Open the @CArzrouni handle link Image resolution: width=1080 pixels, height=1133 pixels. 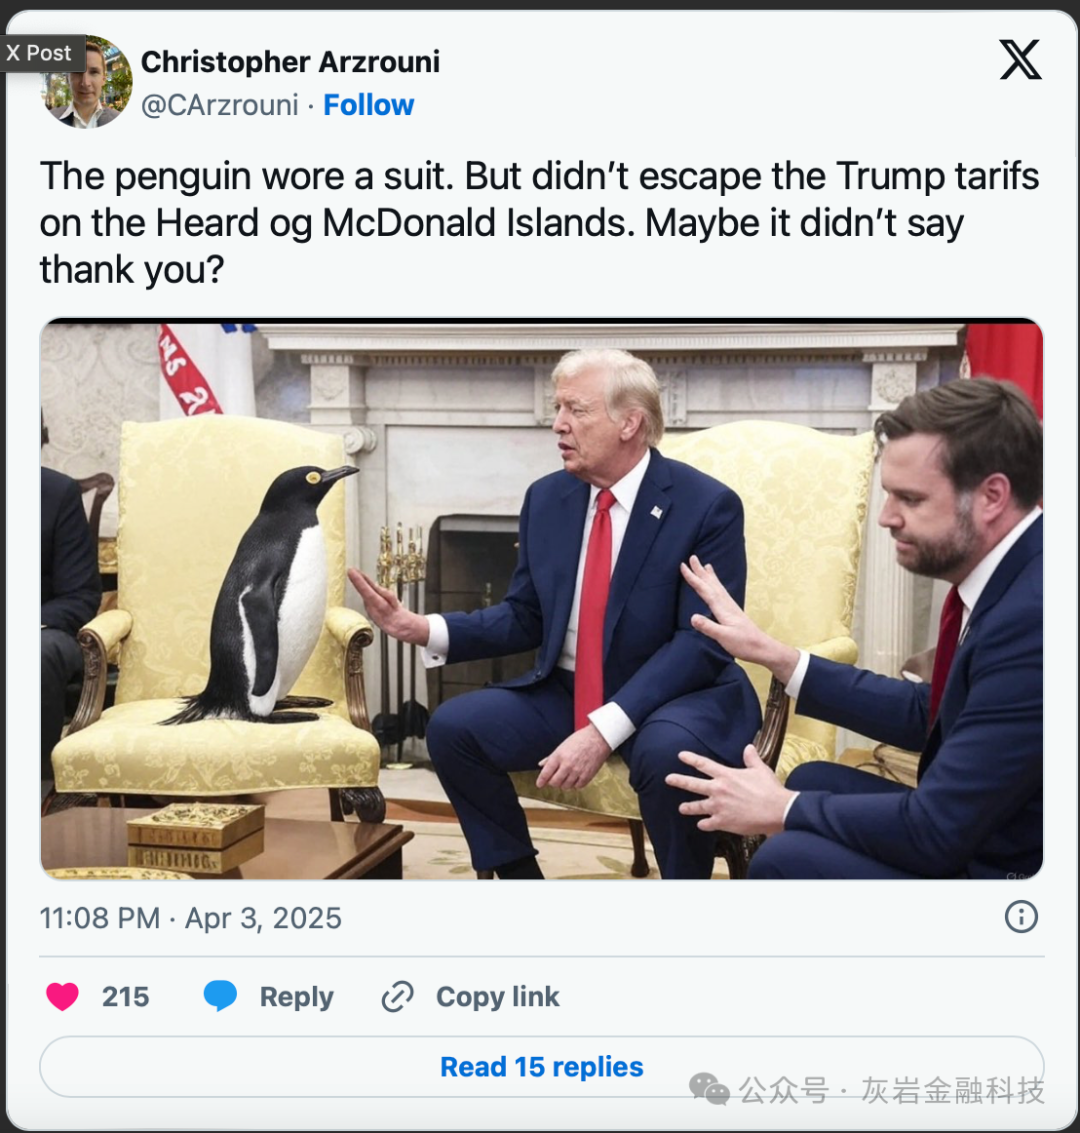220,105
